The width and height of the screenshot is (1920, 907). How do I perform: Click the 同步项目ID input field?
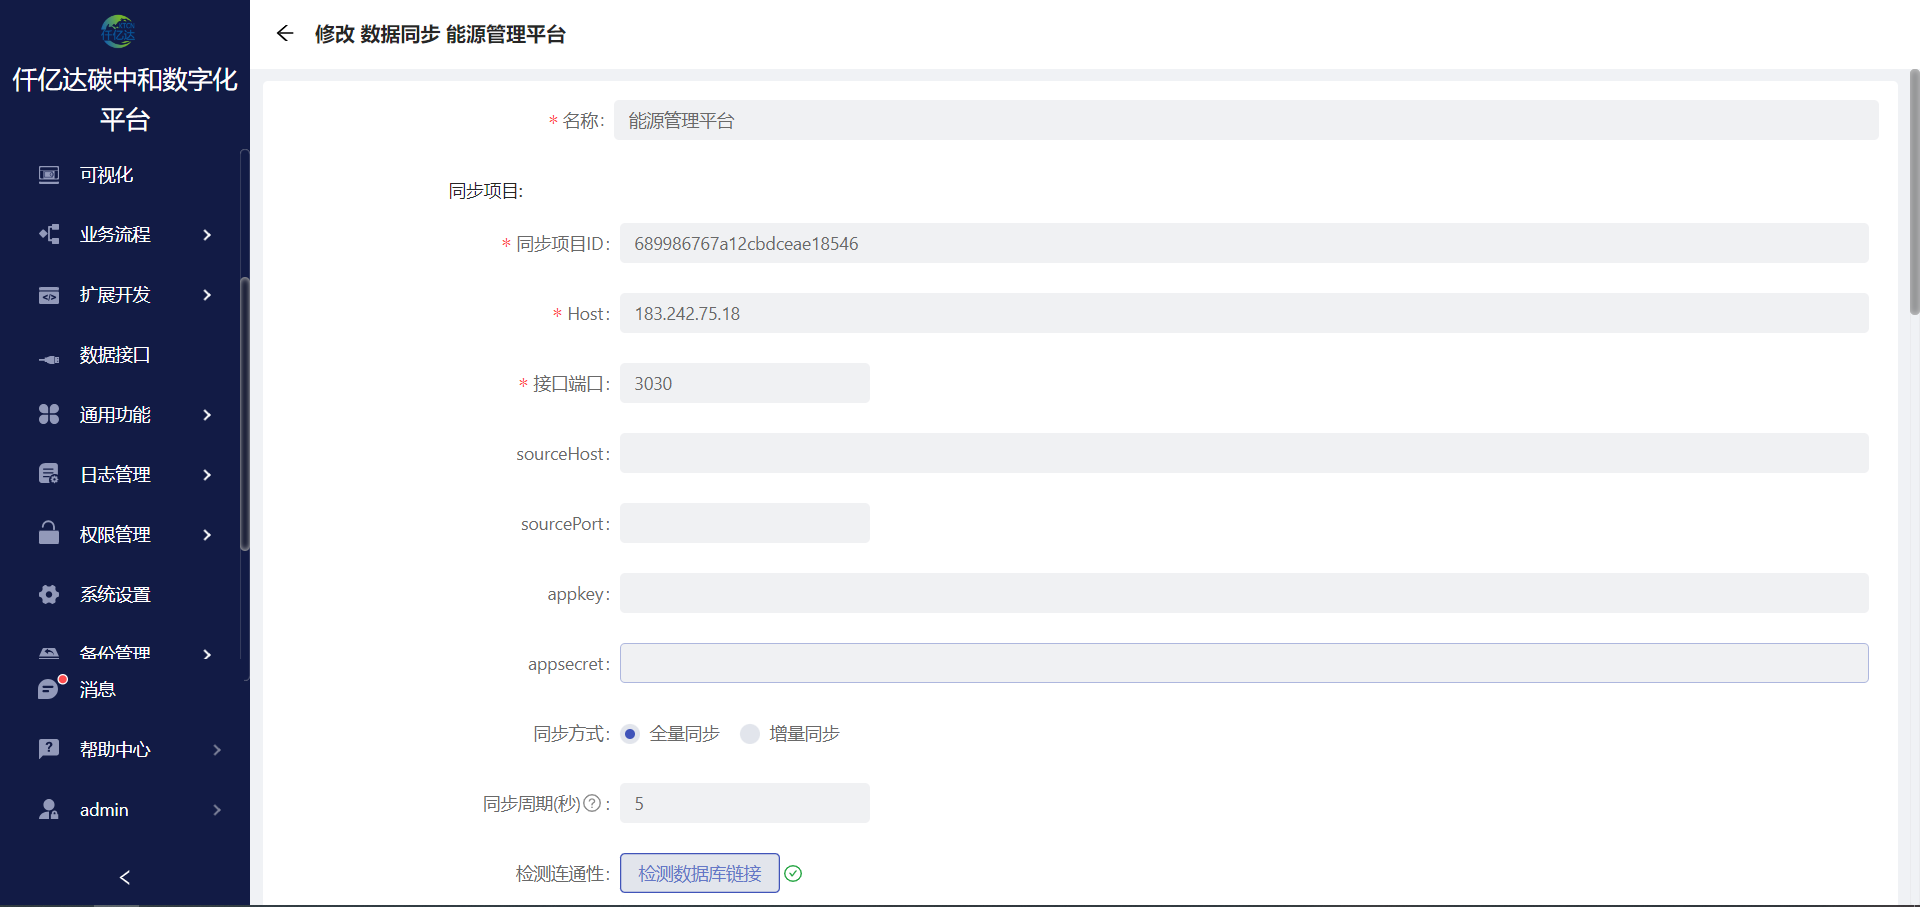(x=1244, y=243)
